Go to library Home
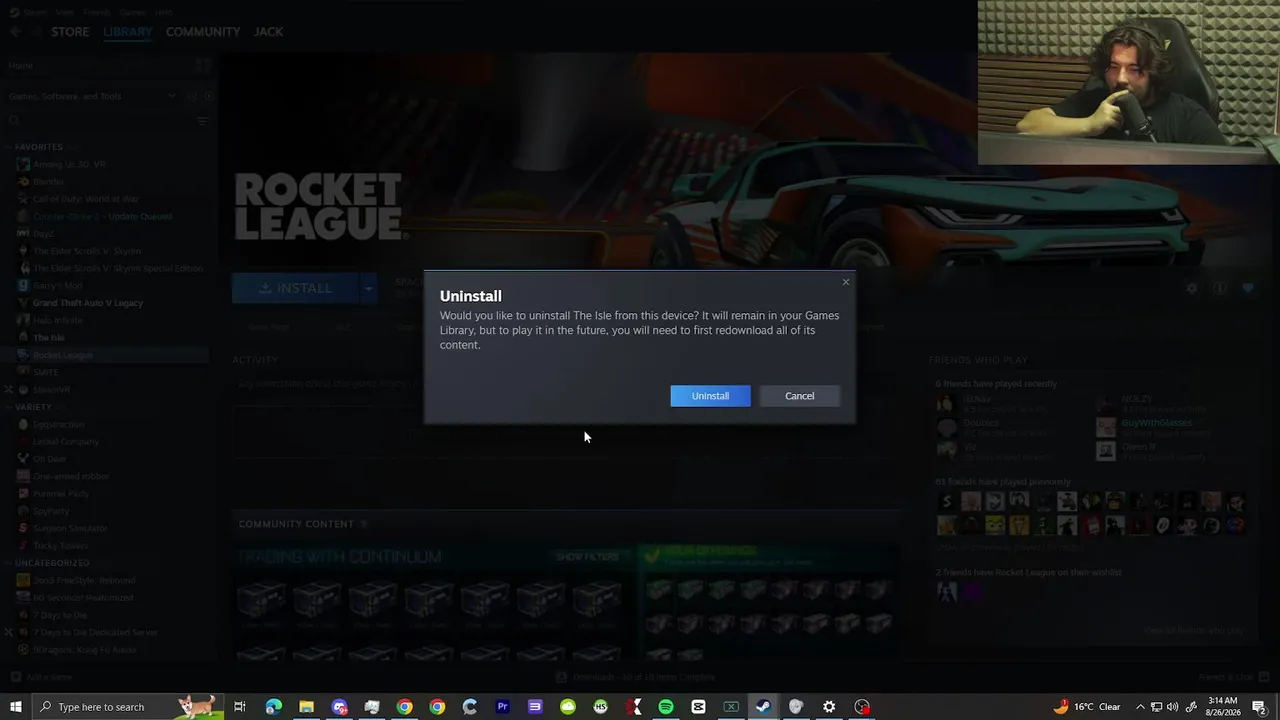 coord(21,66)
